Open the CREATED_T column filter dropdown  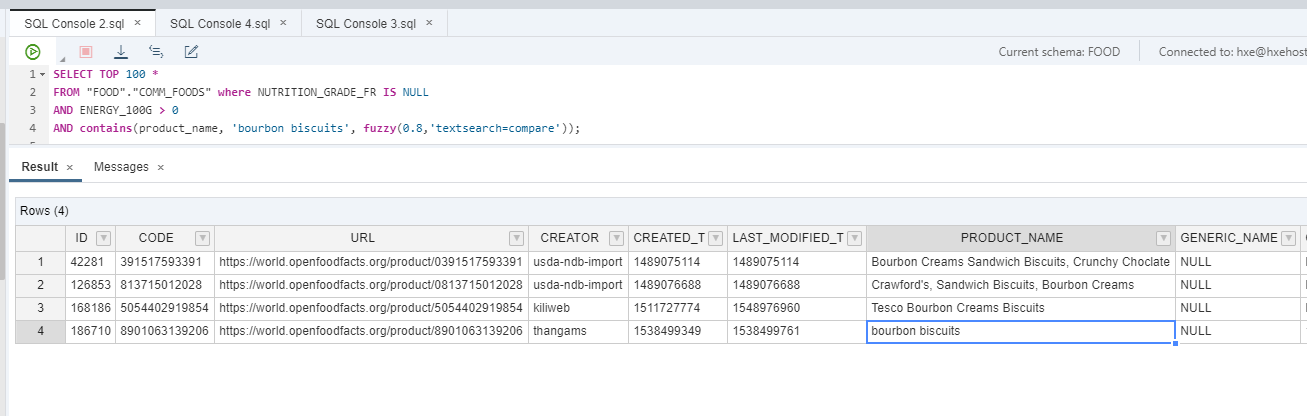click(x=715, y=238)
